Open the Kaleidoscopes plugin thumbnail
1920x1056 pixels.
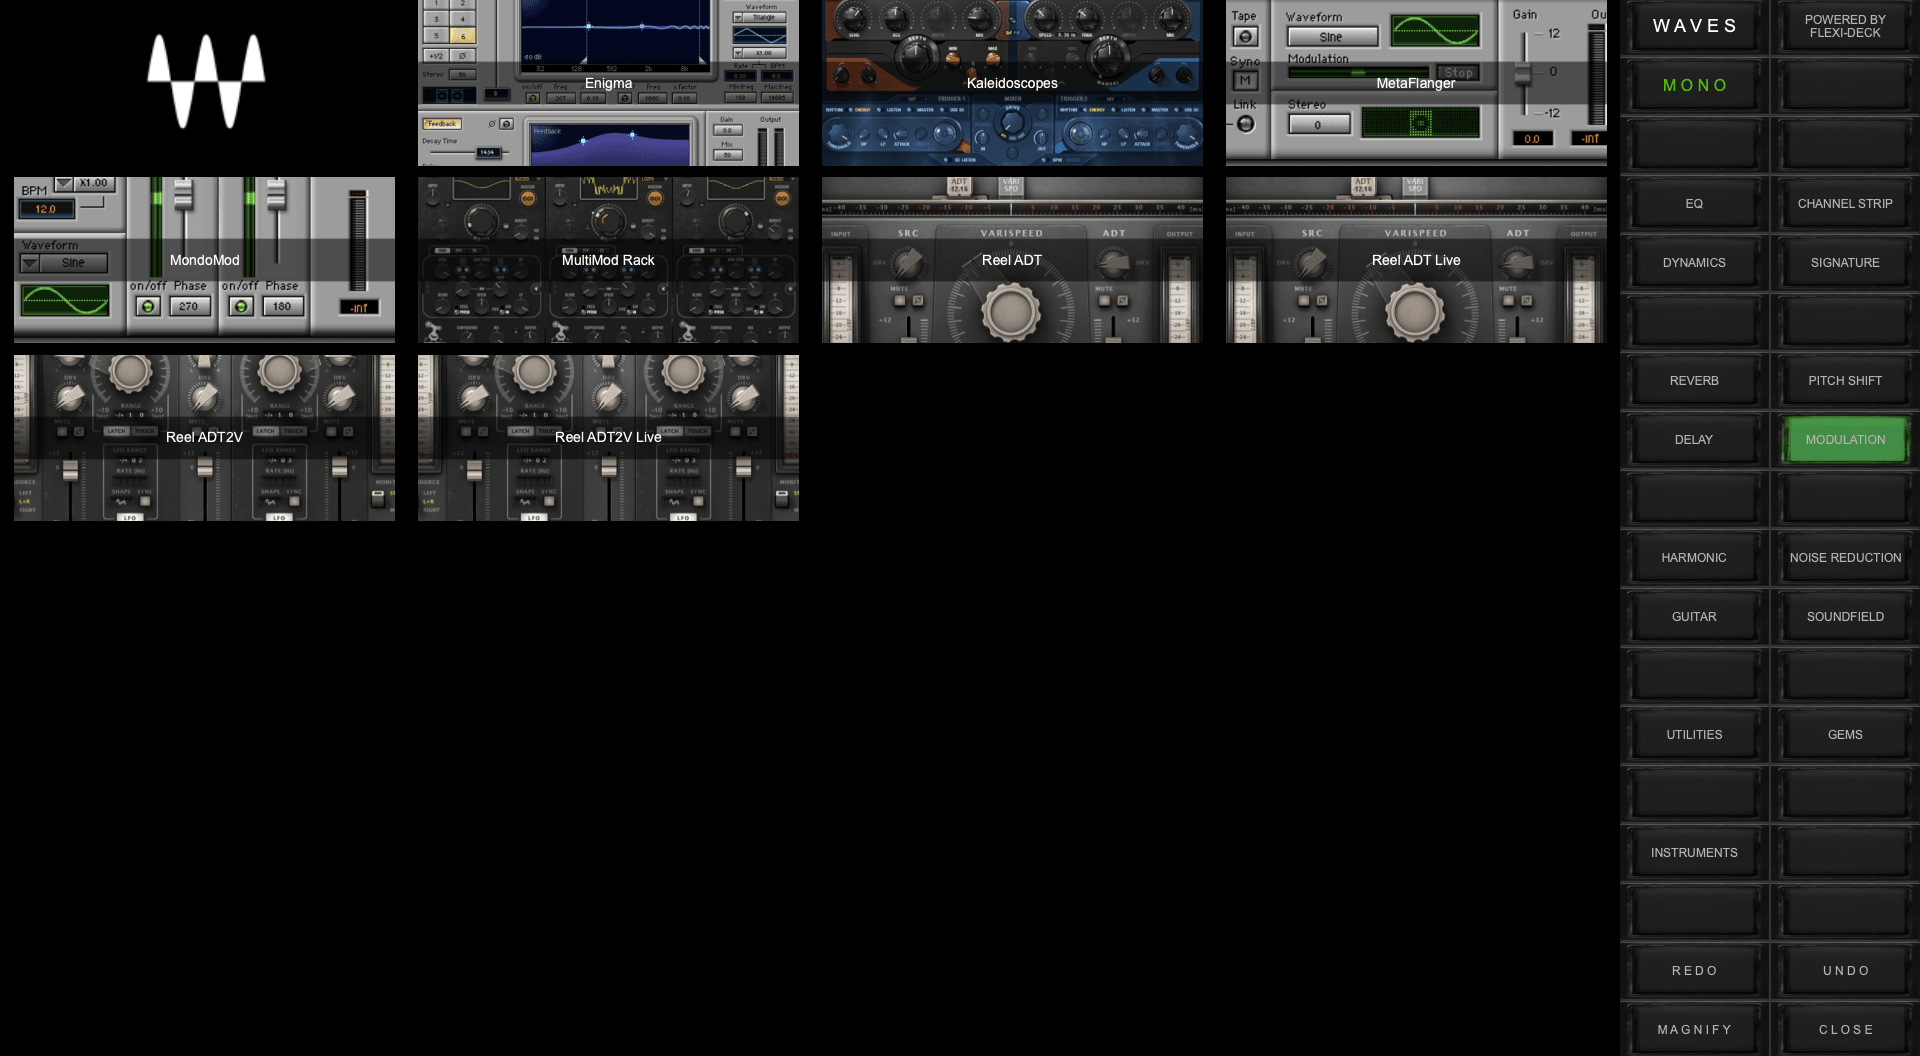pos(1012,83)
